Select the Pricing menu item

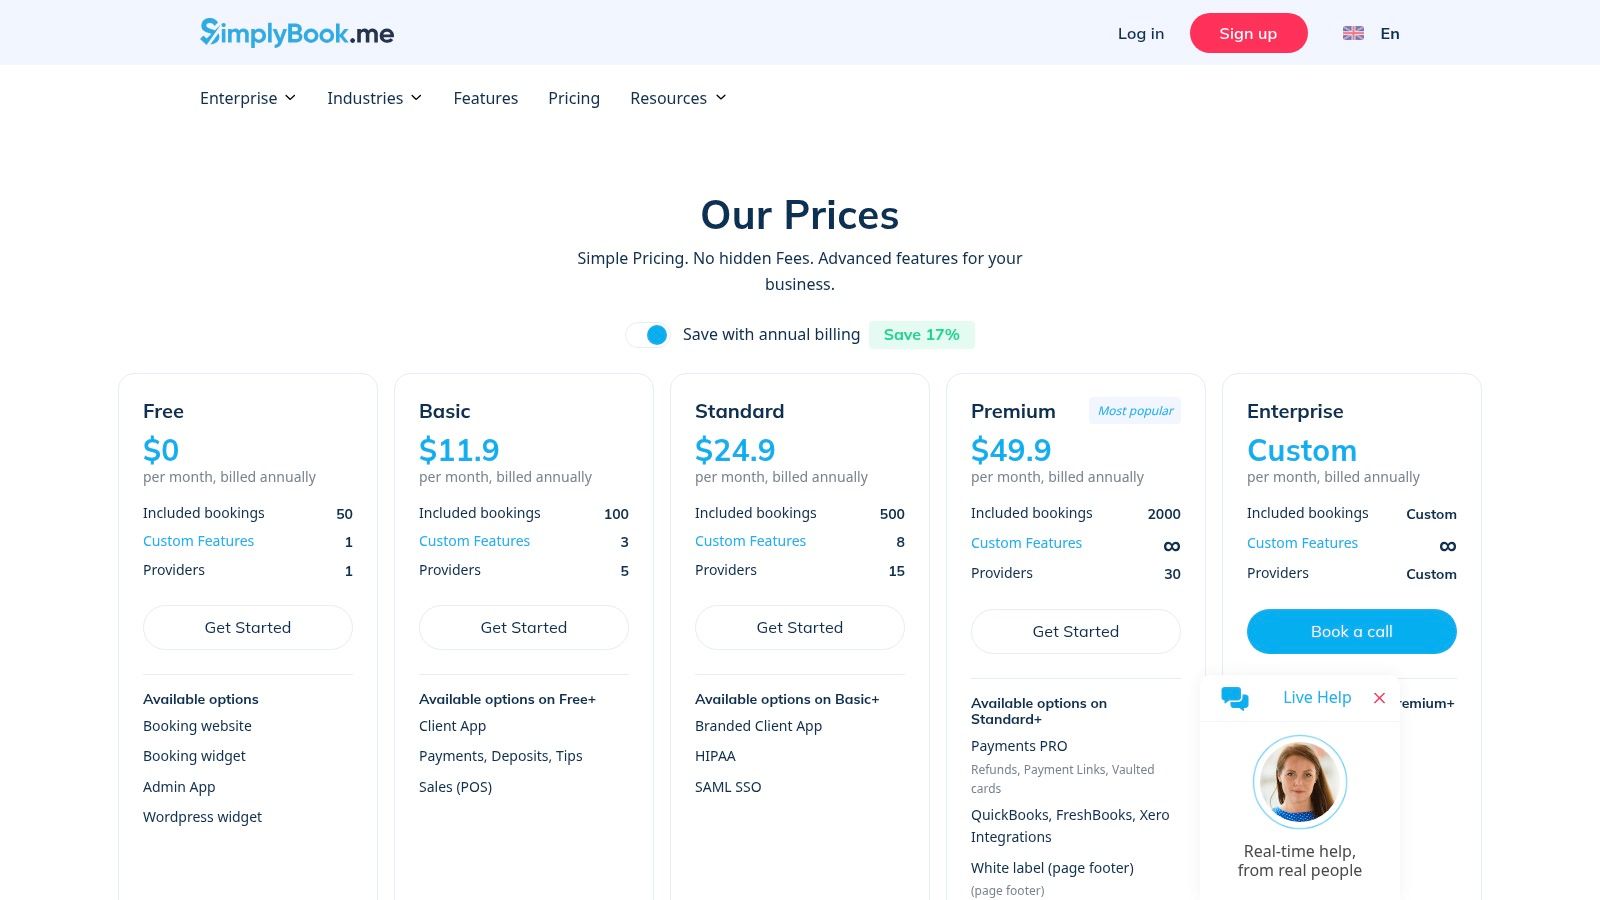pyautogui.click(x=573, y=98)
